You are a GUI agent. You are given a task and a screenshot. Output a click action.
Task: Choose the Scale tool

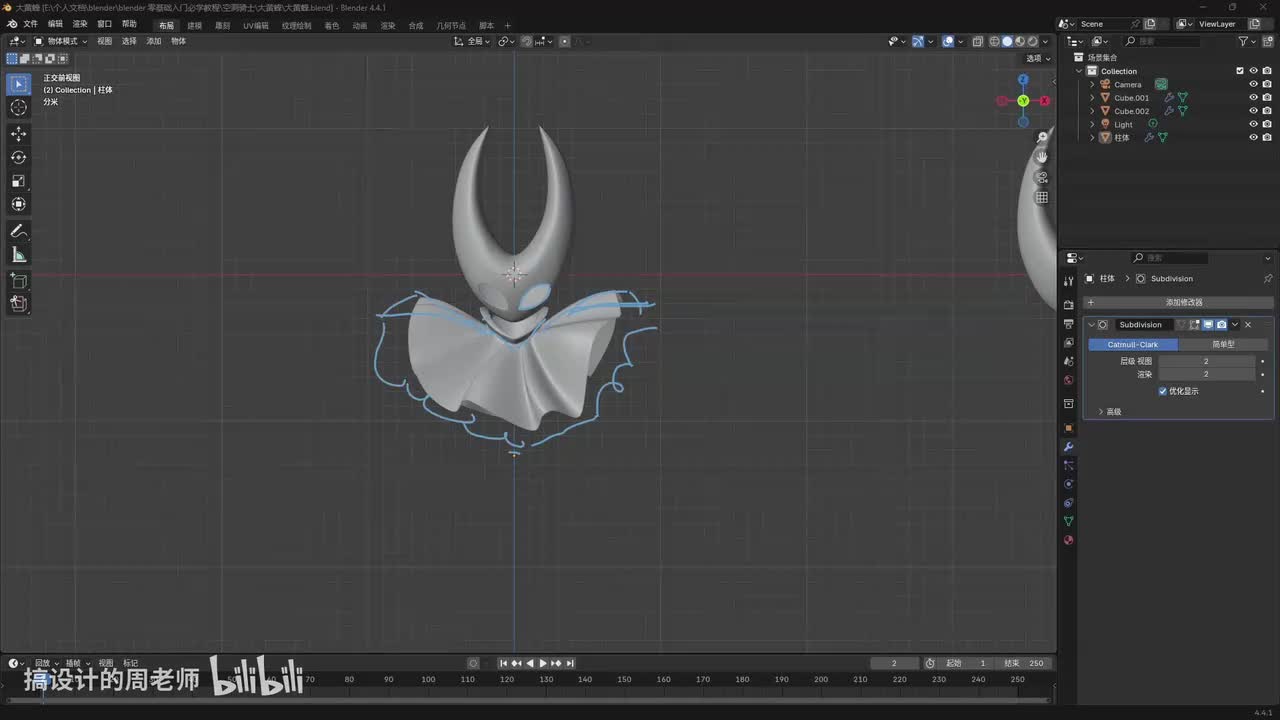coord(18,181)
